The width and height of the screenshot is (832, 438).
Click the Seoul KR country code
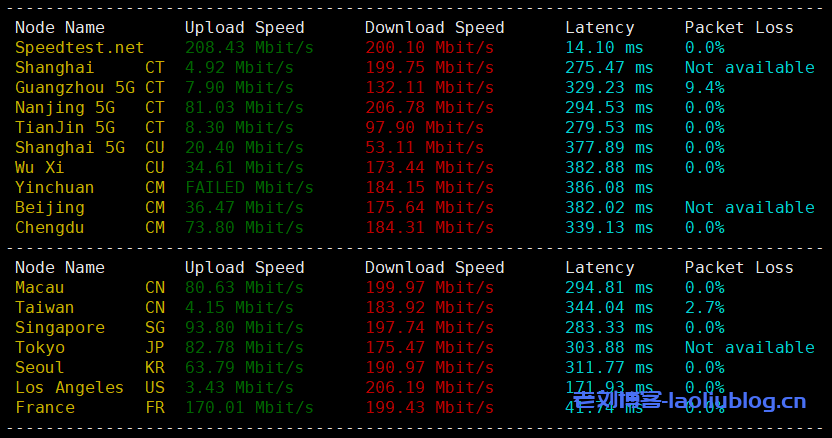(x=155, y=368)
